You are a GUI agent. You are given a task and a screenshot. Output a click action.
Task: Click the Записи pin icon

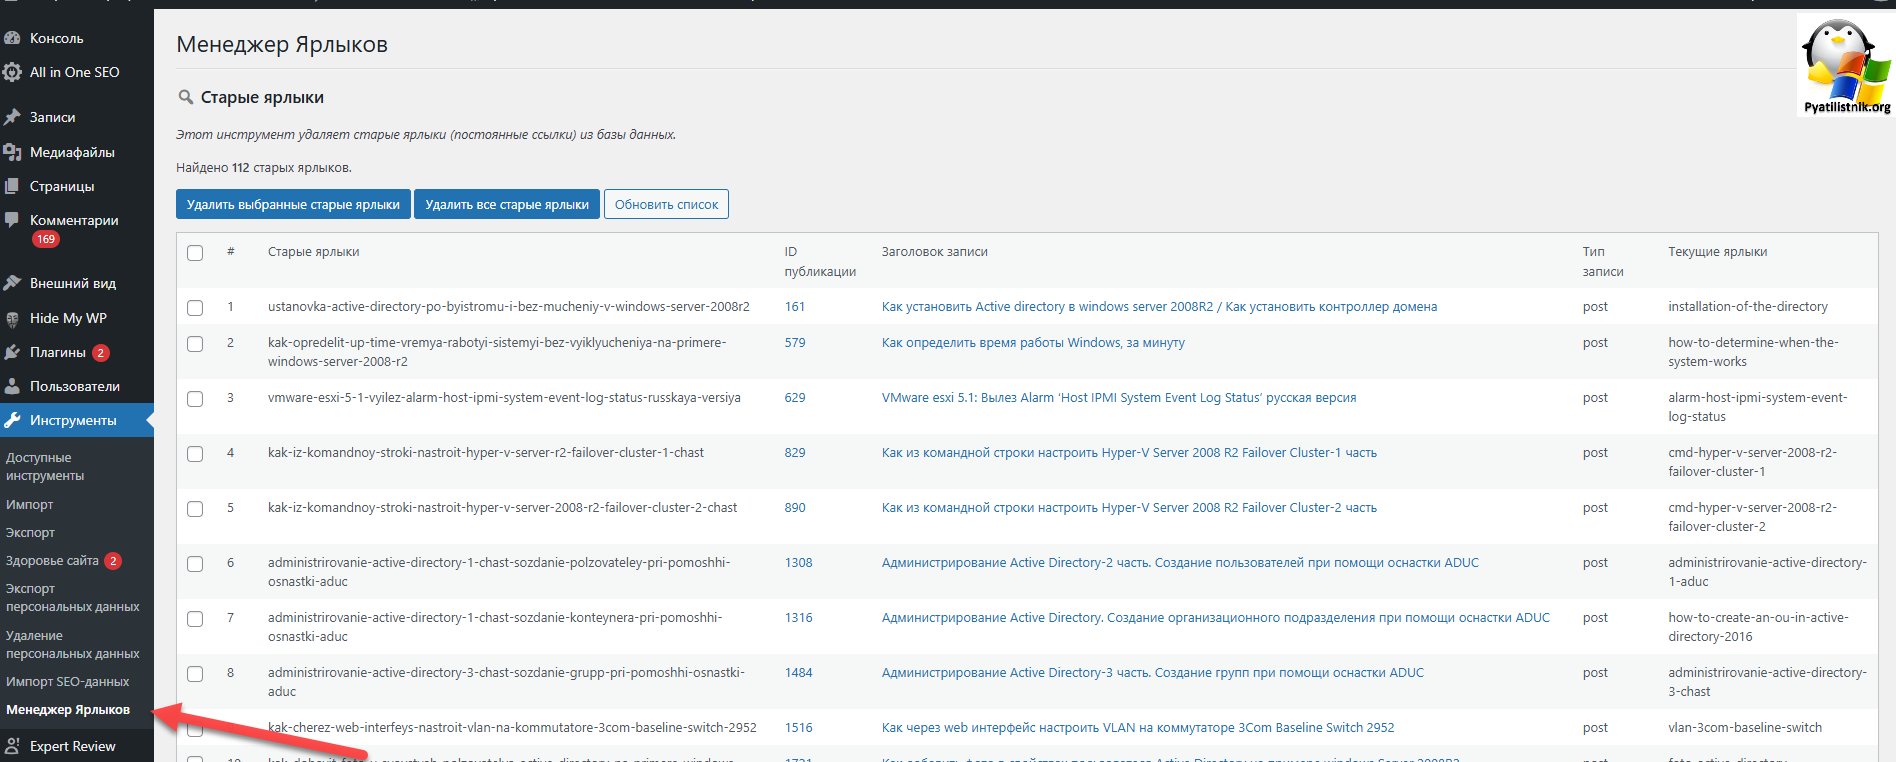point(12,117)
